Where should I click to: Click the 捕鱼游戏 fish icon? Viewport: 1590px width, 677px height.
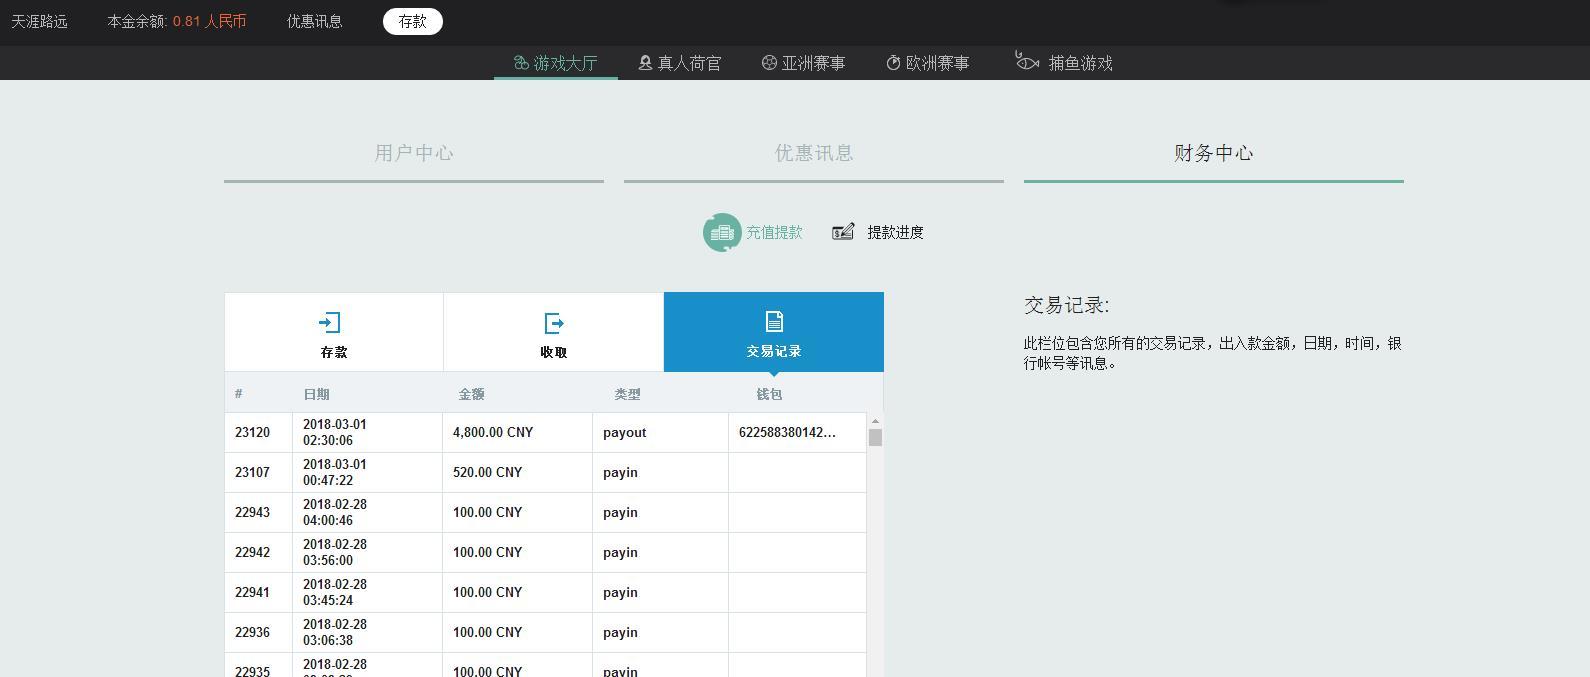[1027, 61]
